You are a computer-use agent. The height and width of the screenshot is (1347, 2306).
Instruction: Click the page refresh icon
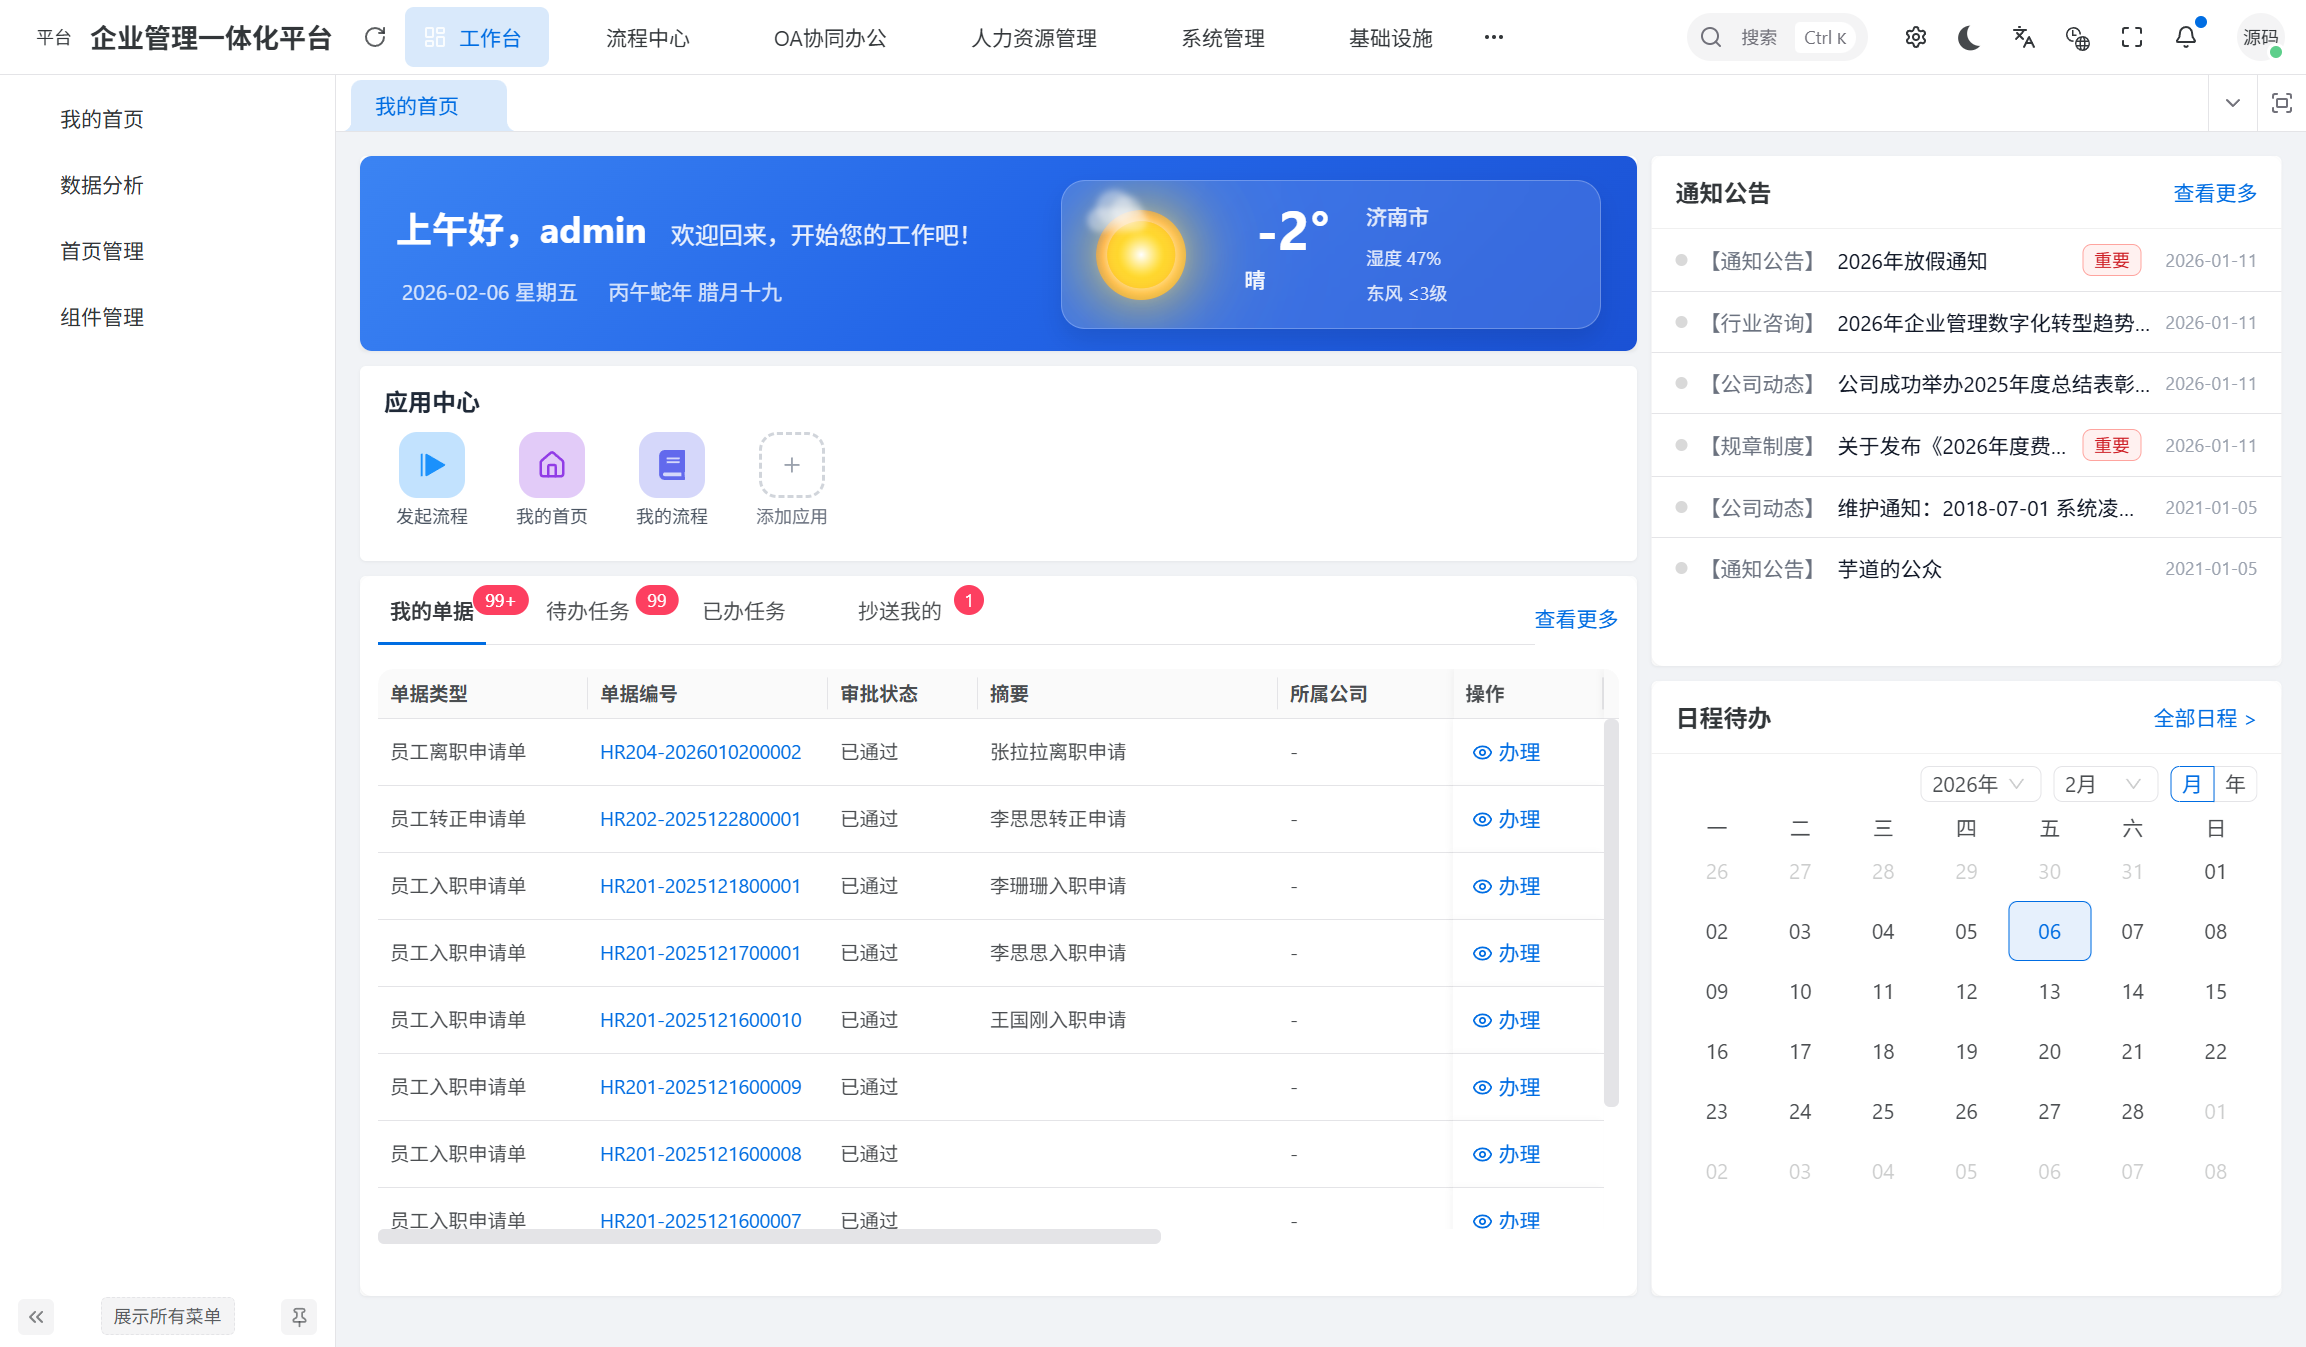tap(375, 36)
